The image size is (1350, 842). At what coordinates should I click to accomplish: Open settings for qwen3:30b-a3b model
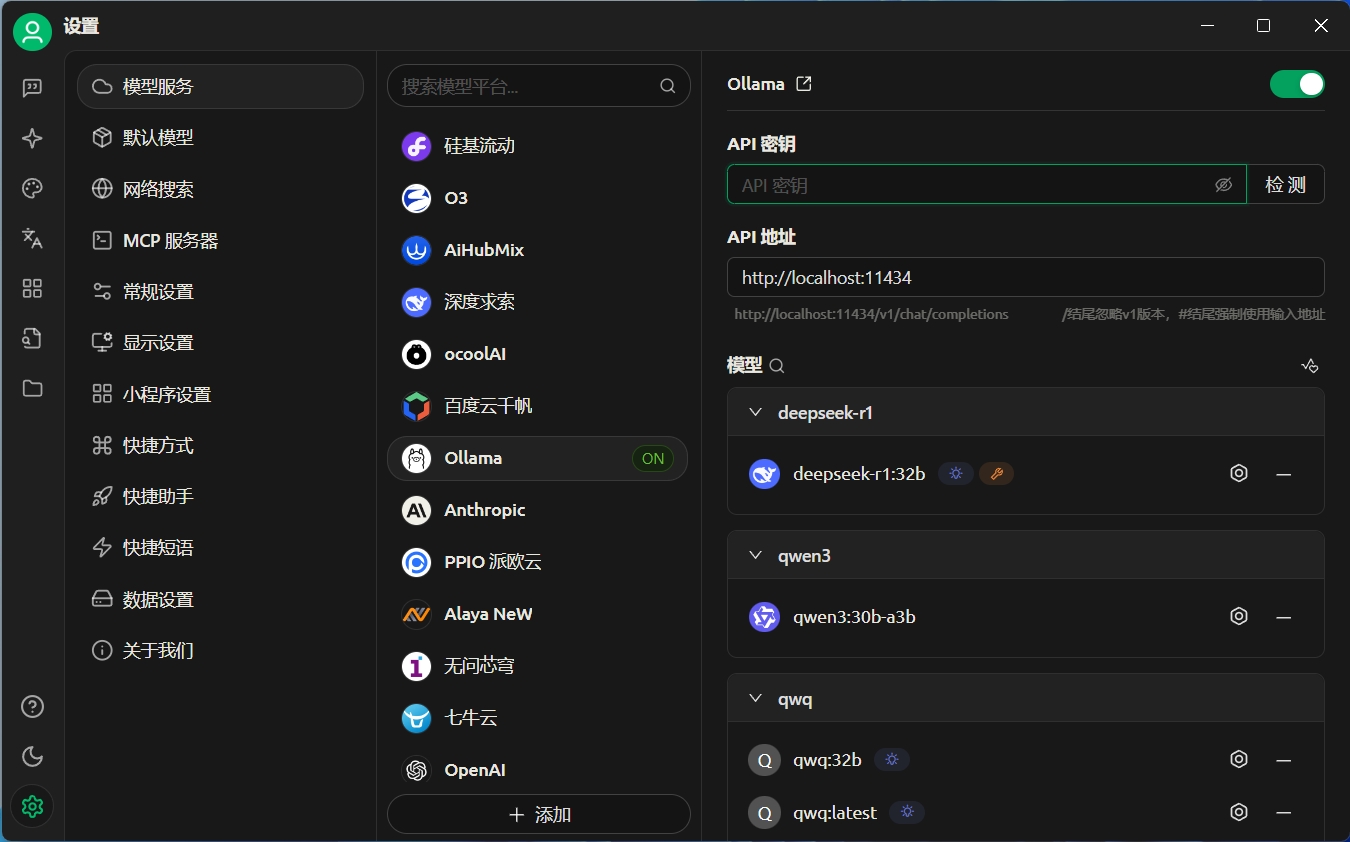pos(1239,616)
